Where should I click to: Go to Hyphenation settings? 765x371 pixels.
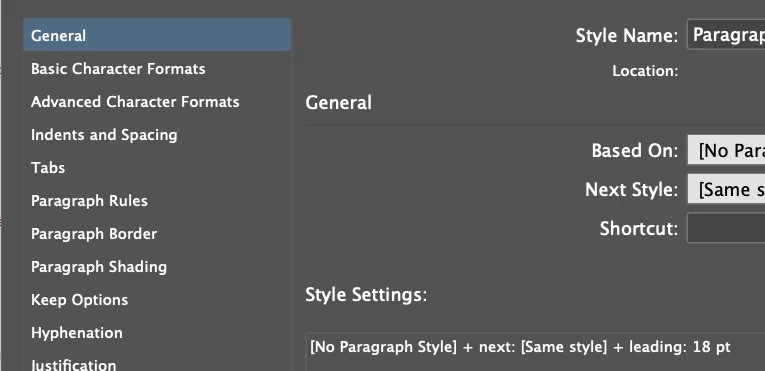coord(157,332)
